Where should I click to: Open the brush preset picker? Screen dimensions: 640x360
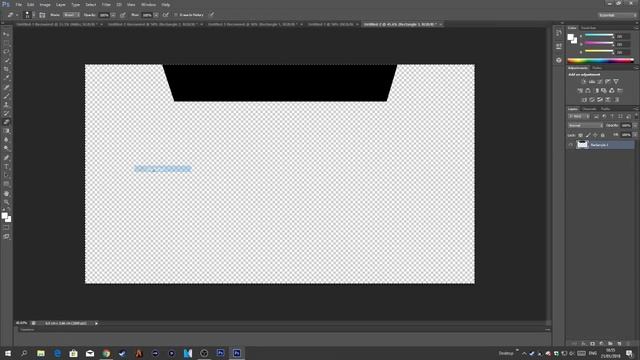[29, 15]
